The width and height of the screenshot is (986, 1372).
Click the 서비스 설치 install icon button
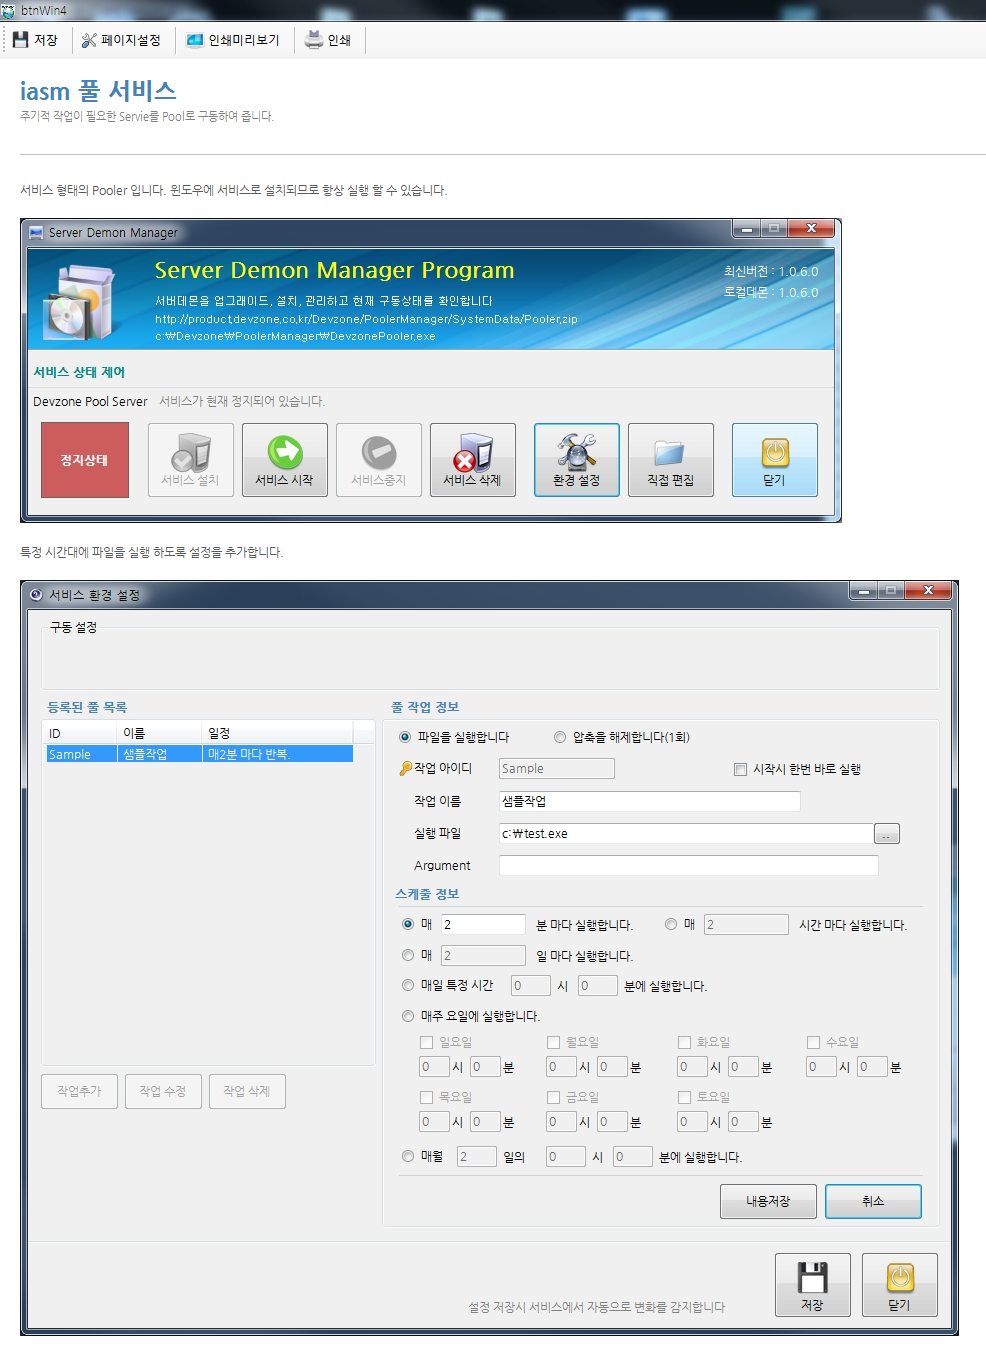pyautogui.click(x=190, y=460)
